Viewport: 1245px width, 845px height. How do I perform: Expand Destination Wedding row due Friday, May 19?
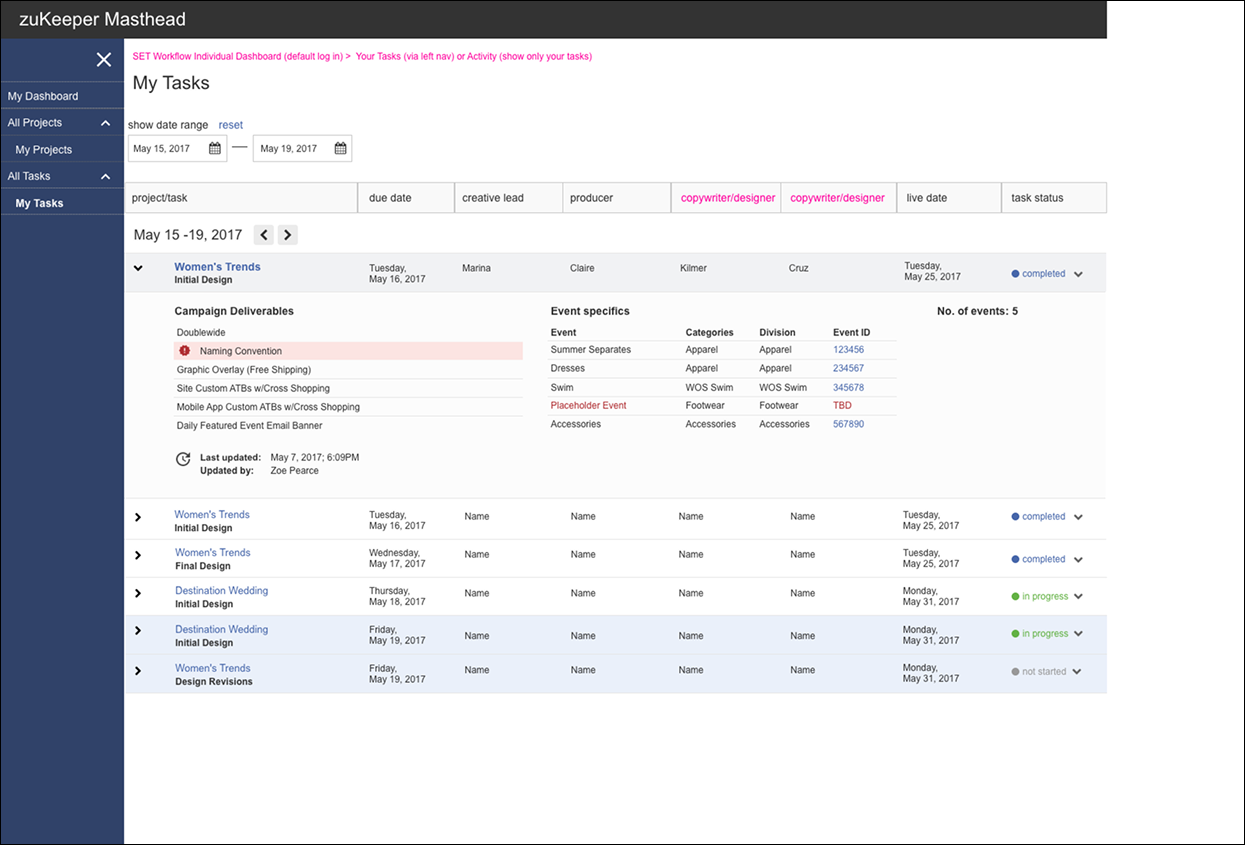coord(138,631)
